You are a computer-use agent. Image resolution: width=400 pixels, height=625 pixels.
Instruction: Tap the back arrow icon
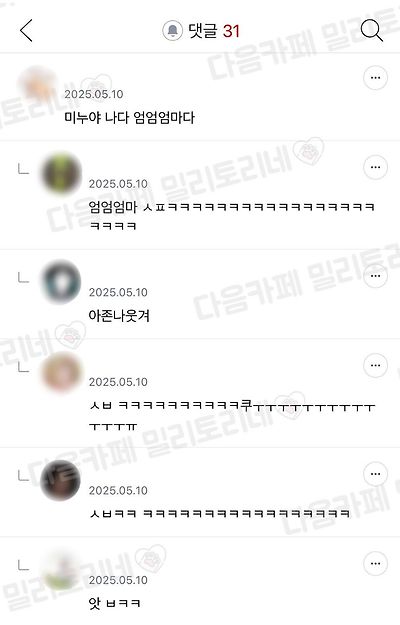tap(26, 30)
